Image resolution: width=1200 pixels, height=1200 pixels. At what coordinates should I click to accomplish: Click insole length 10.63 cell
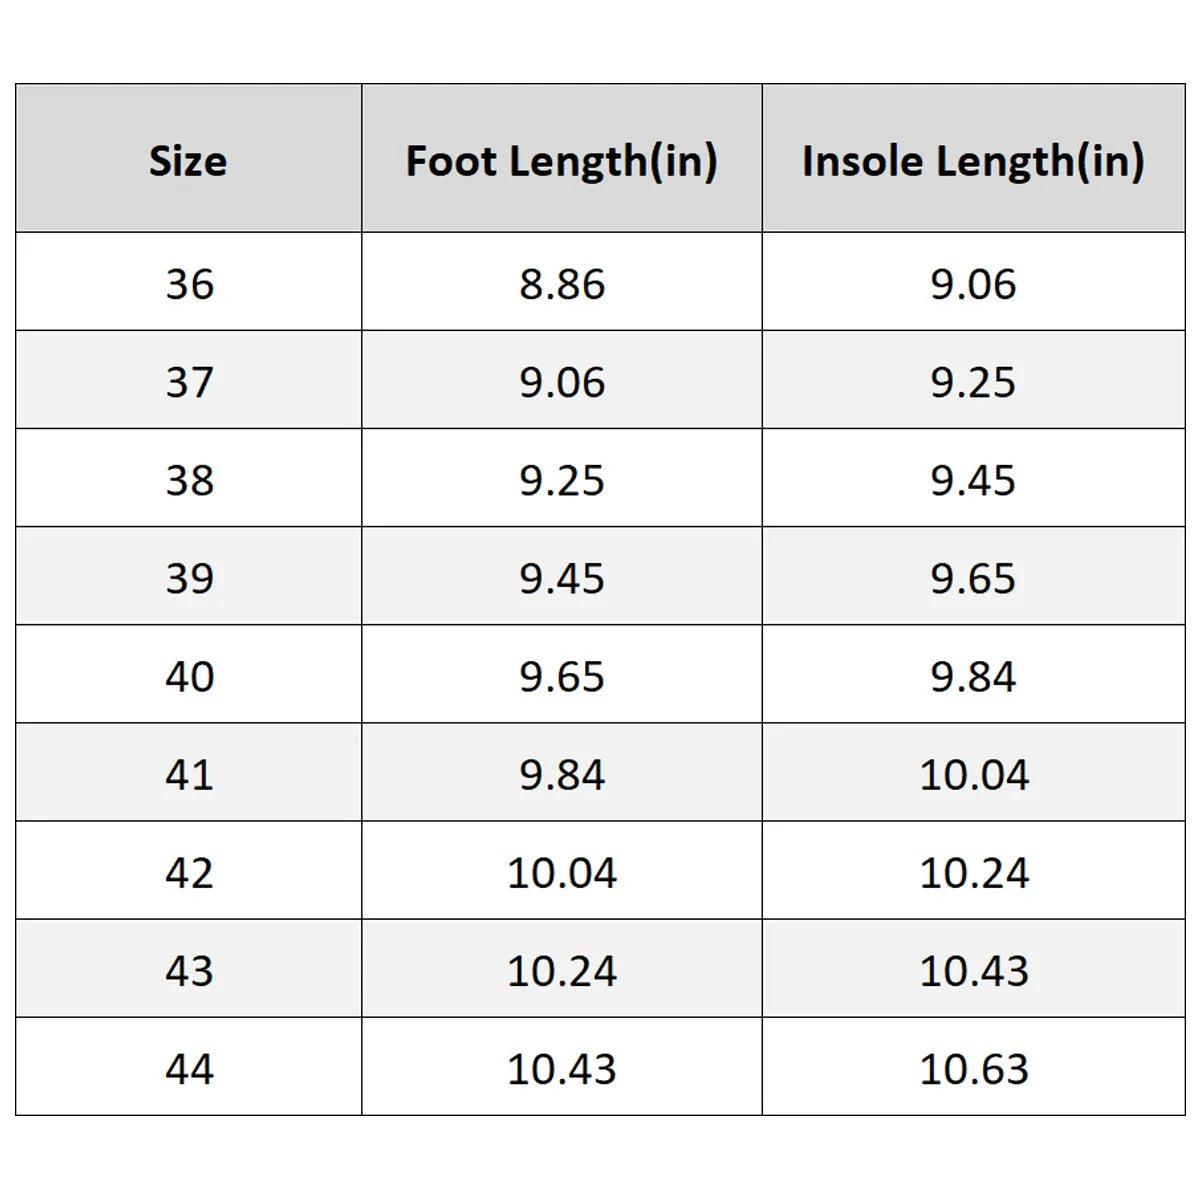973,1067
